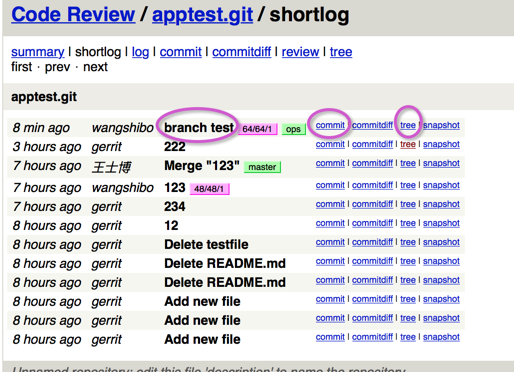This screenshot has height=372, width=514.
Task: Open tree link for the 12 row
Action: click(408, 223)
